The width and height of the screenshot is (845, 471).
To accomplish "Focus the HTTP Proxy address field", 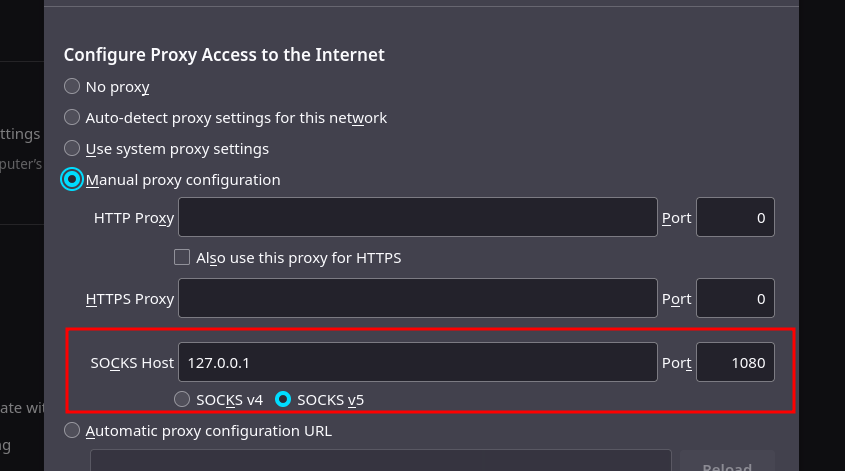I will 418,217.
